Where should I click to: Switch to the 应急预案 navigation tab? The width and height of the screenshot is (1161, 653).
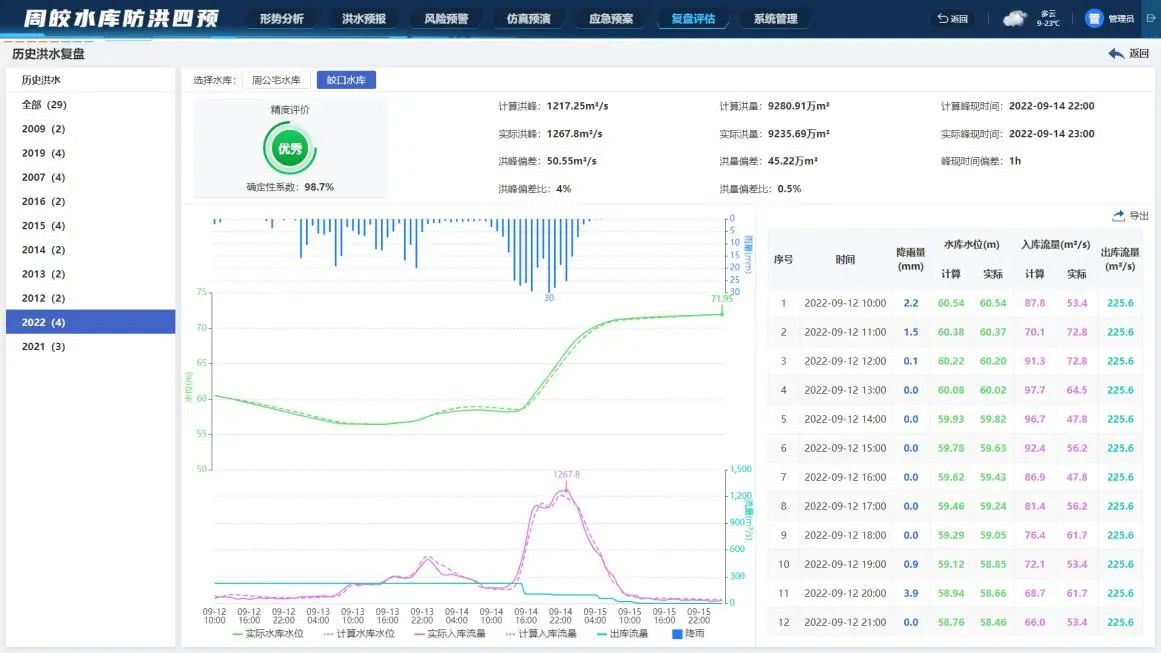(611, 18)
